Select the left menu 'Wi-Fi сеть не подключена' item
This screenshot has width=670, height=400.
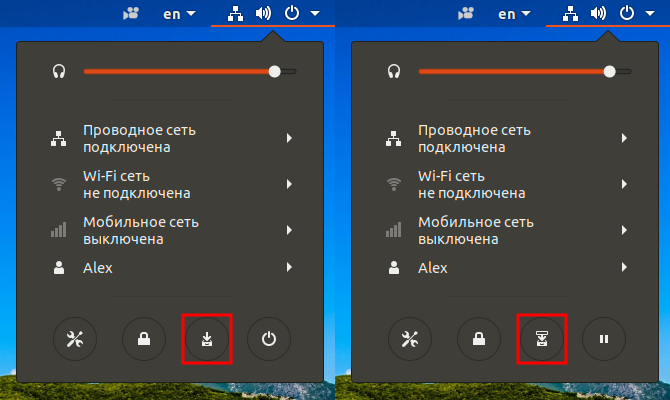tap(170, 184)
